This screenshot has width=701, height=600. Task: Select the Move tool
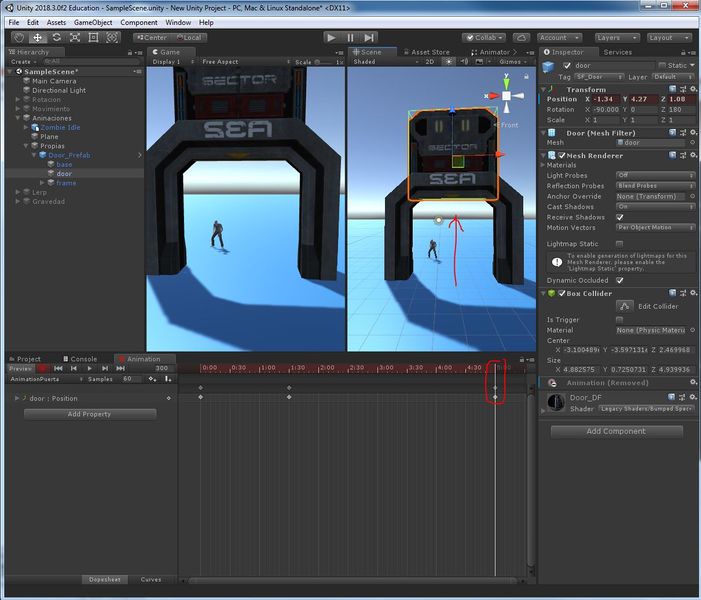pyautogui.click(x=38, y=38)
